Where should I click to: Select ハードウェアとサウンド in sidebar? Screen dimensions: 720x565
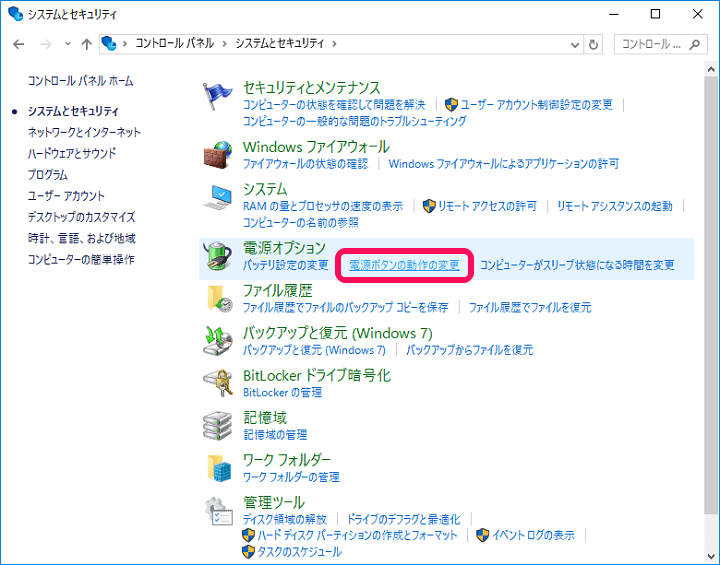[x=72, y=153]
